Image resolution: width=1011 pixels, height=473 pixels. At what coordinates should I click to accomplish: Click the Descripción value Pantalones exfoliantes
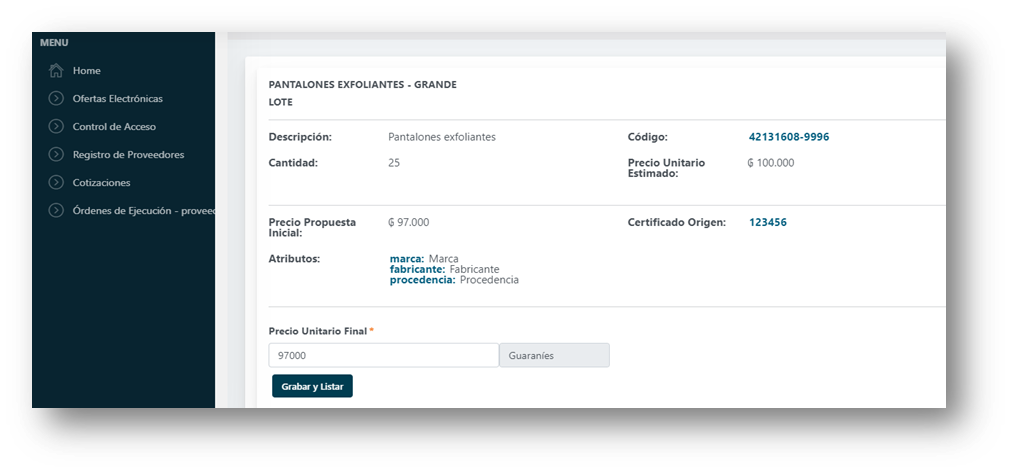[x=442, y=137]
